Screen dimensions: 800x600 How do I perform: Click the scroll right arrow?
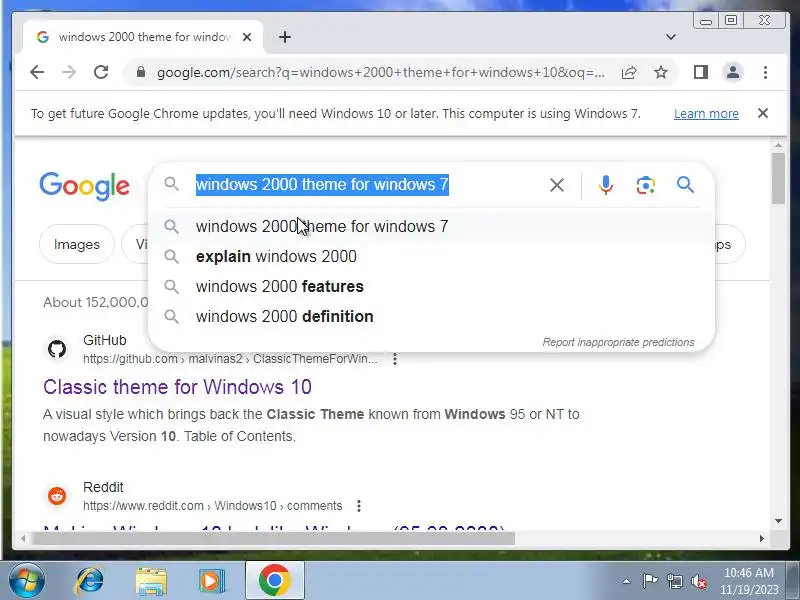click(x=762, y=538)
